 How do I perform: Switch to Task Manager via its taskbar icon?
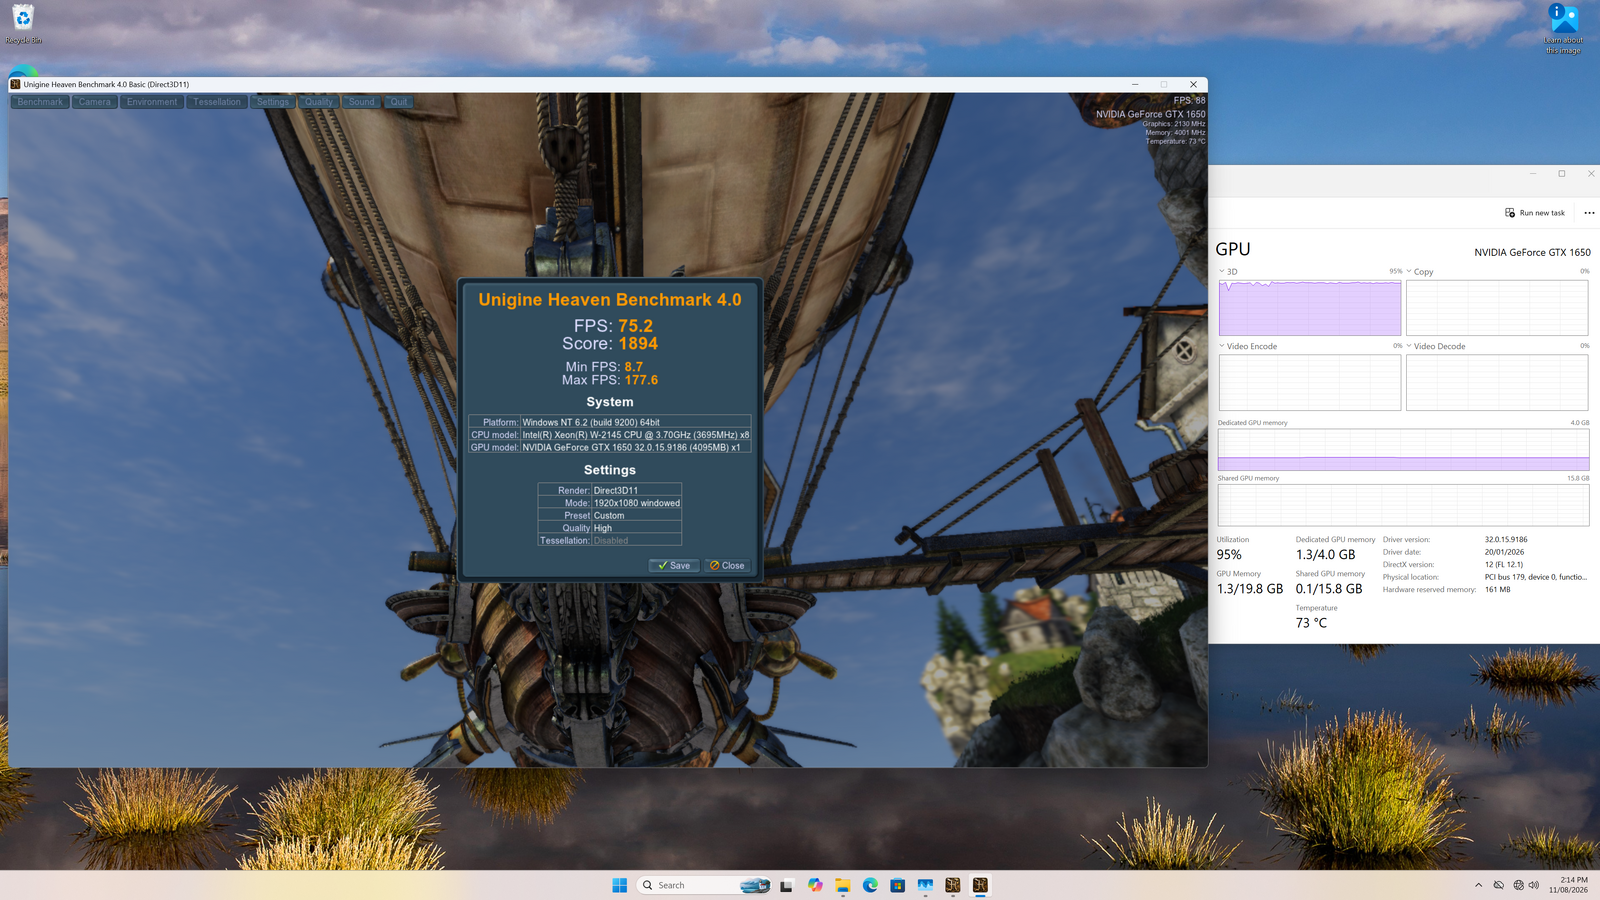pos(925,885)
